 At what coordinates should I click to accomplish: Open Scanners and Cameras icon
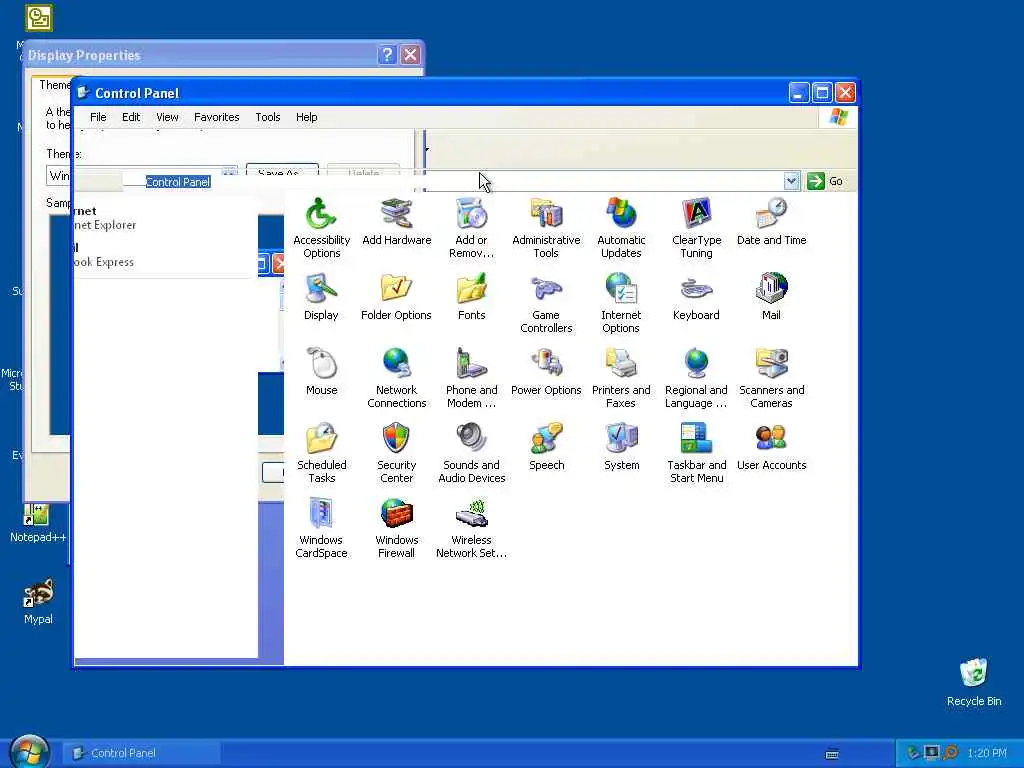coord(771,364)
